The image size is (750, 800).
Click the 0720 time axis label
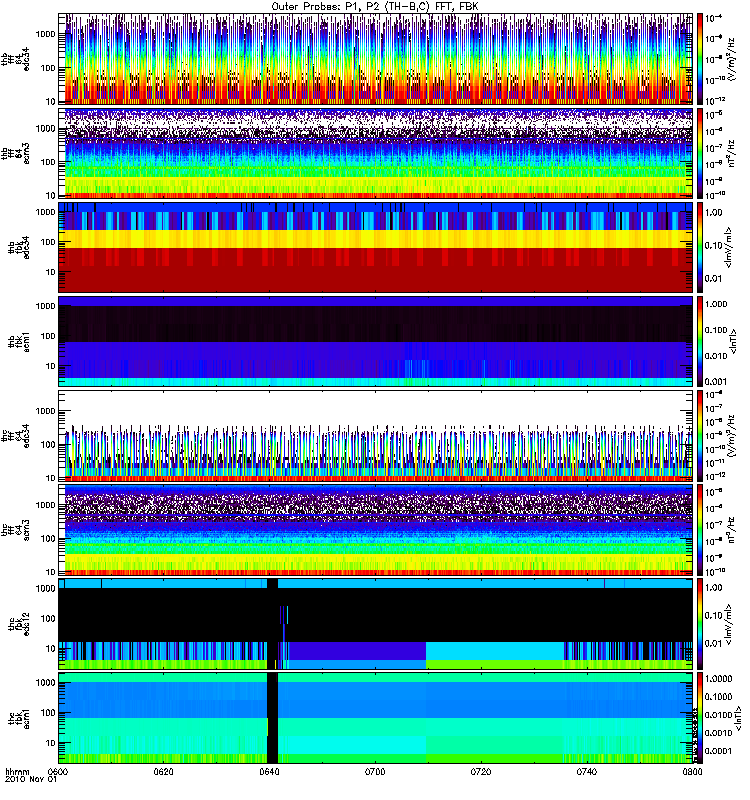pyautogui.click(x=481, y=771)
